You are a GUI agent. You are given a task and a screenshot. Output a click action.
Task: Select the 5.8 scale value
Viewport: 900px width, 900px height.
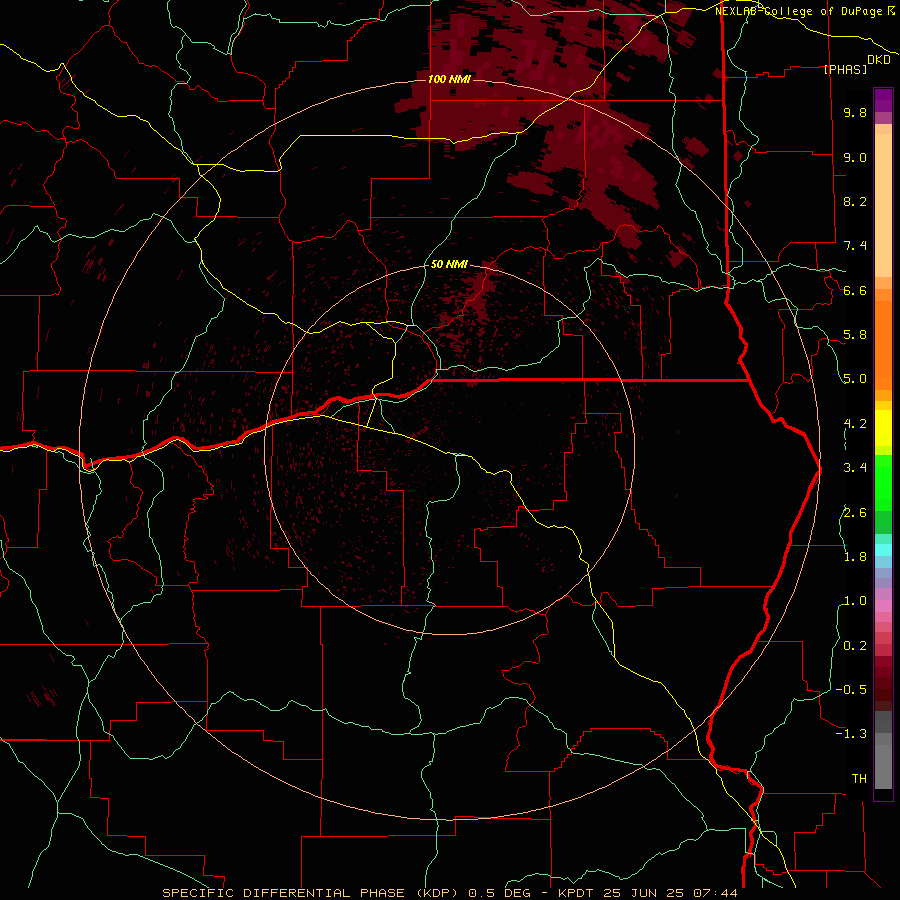point(855,335)
